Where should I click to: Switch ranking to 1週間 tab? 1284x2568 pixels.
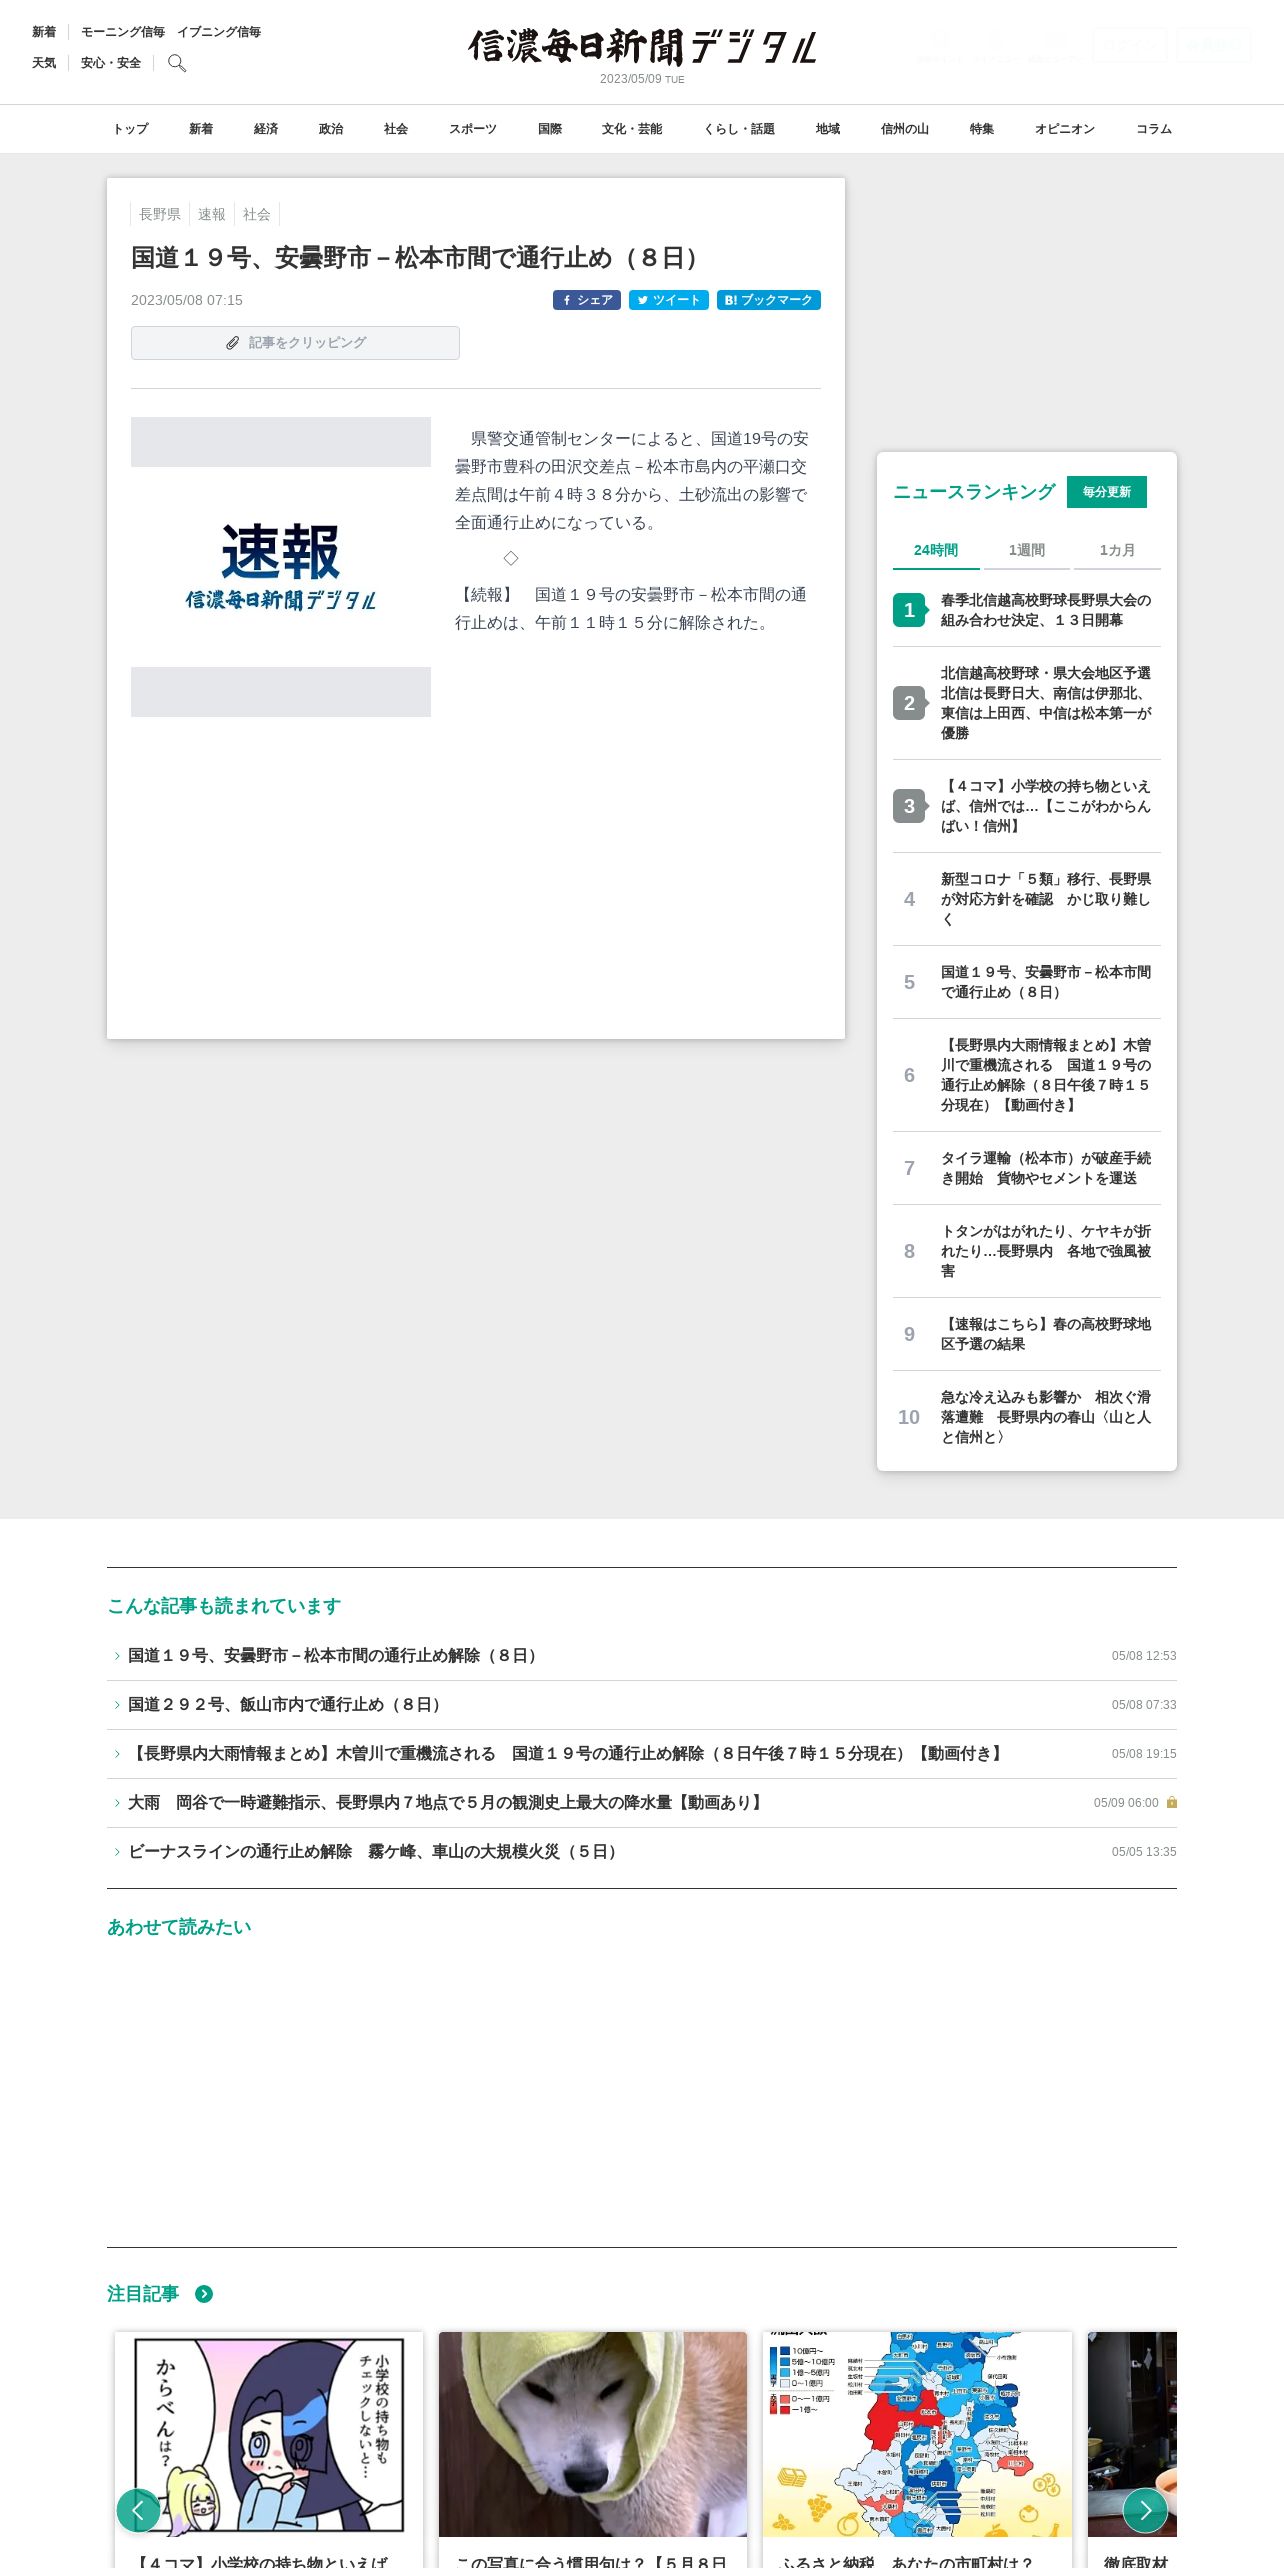pyautogui.click(x=1026, y=550)
